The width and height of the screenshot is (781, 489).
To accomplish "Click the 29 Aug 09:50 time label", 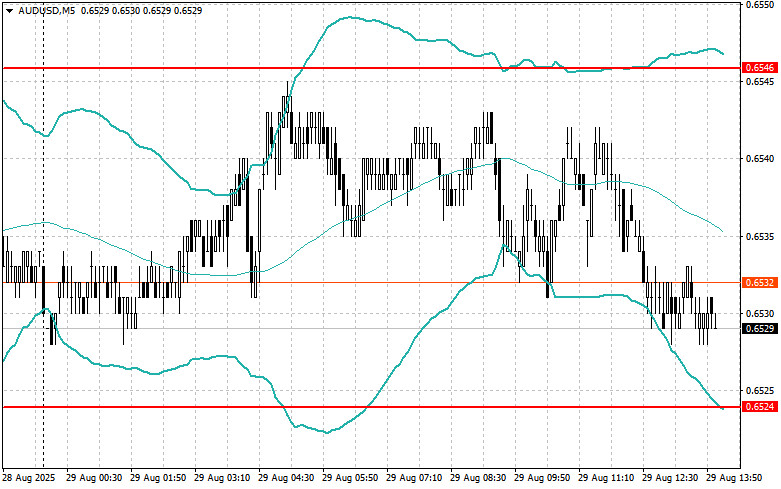I will click(x=542, y=478).
